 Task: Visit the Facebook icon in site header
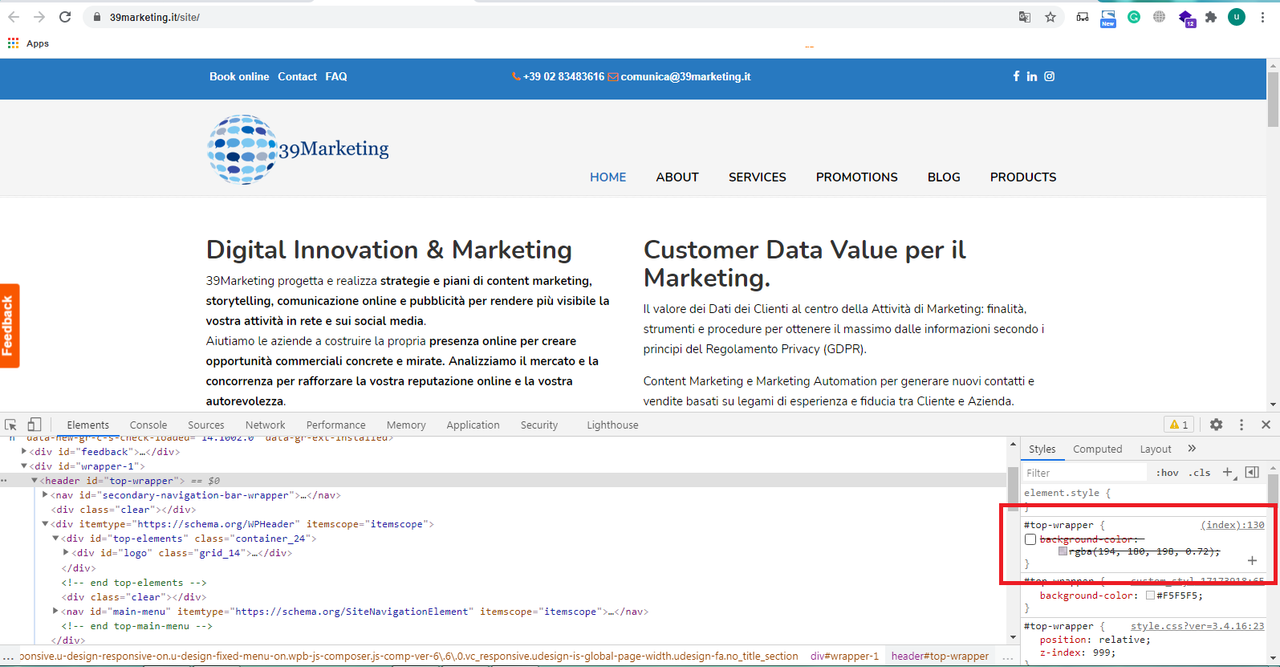tap(1016, 76)
